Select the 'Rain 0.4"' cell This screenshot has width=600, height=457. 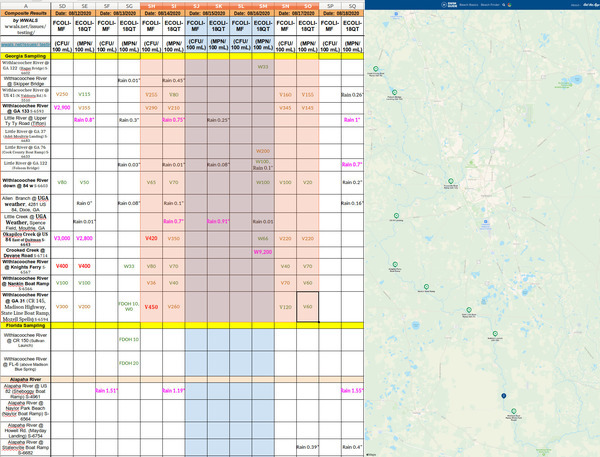(x=352, y=447)
